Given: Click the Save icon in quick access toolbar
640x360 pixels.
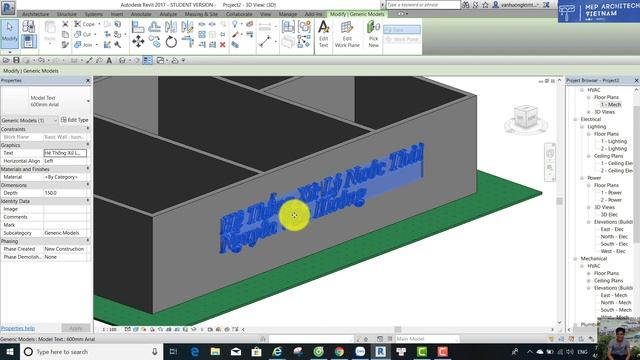Looking at the screenshot, I should pyautogui.click(x=16, y=60).
